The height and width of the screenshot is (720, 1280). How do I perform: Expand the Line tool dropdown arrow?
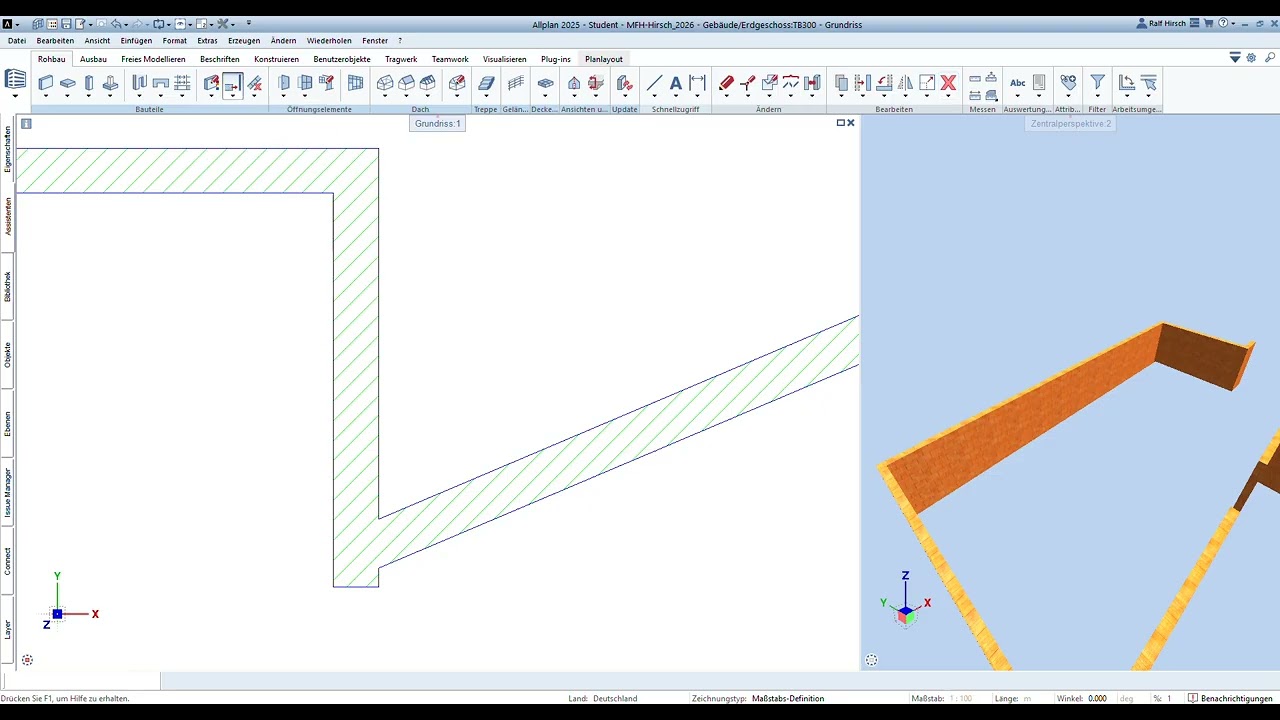(x=654, y=97)
